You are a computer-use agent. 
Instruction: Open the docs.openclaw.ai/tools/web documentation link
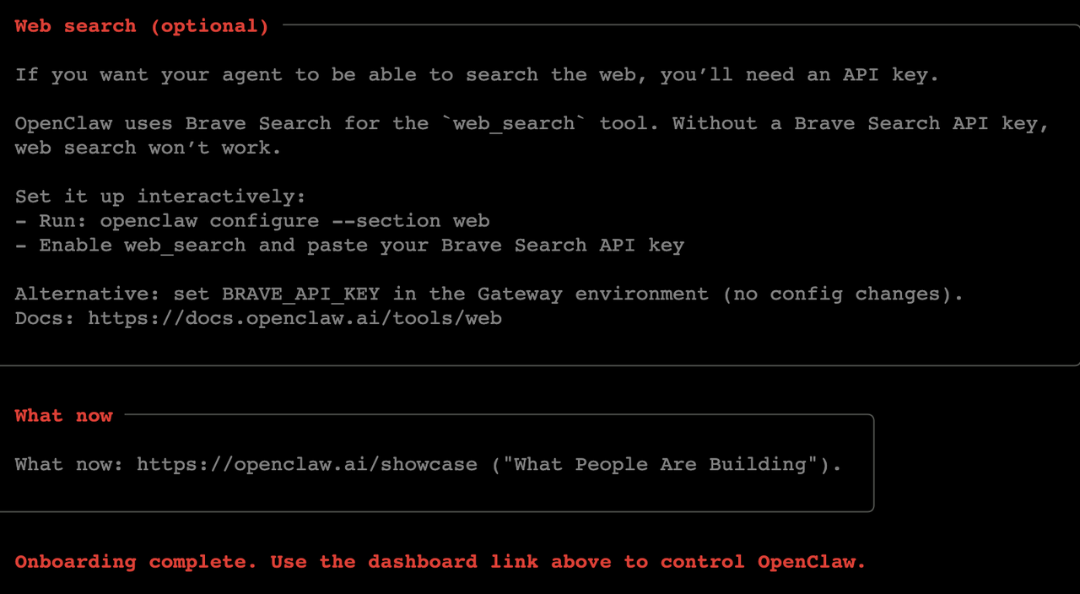pyautogui.click(x=295, y=319)
